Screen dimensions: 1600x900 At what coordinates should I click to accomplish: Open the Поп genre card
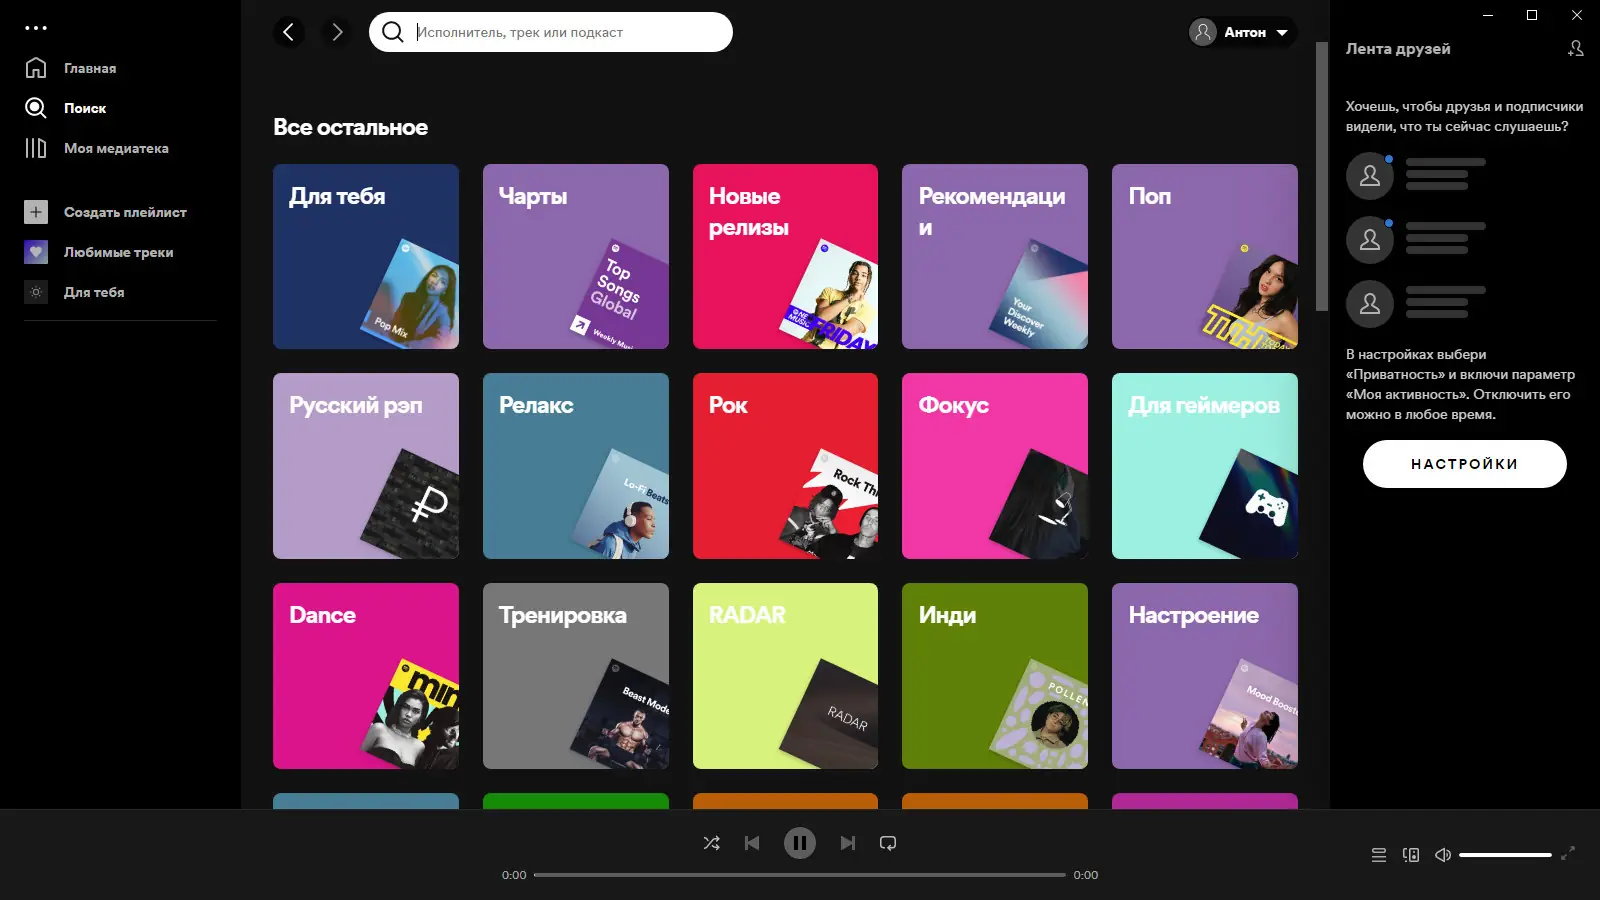(x=1205, y=256)
